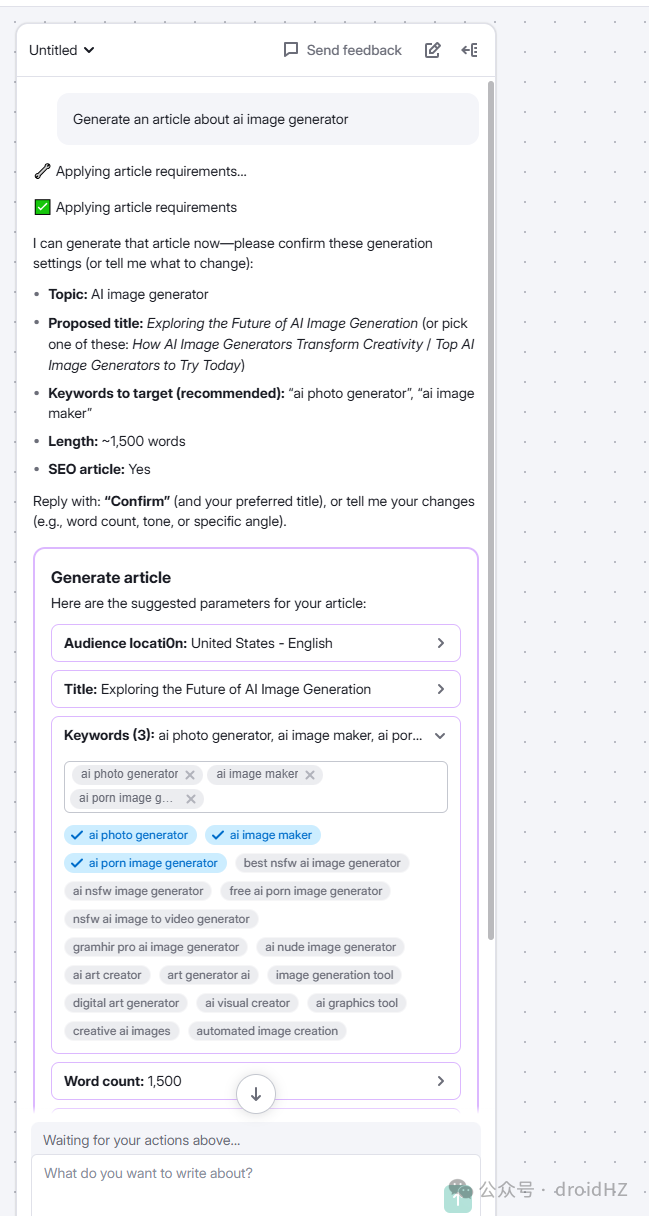Remove the ai image maker keyword tag
Image resolution: width=649 pixels, height=1216 pixels.
pos(310,775)
